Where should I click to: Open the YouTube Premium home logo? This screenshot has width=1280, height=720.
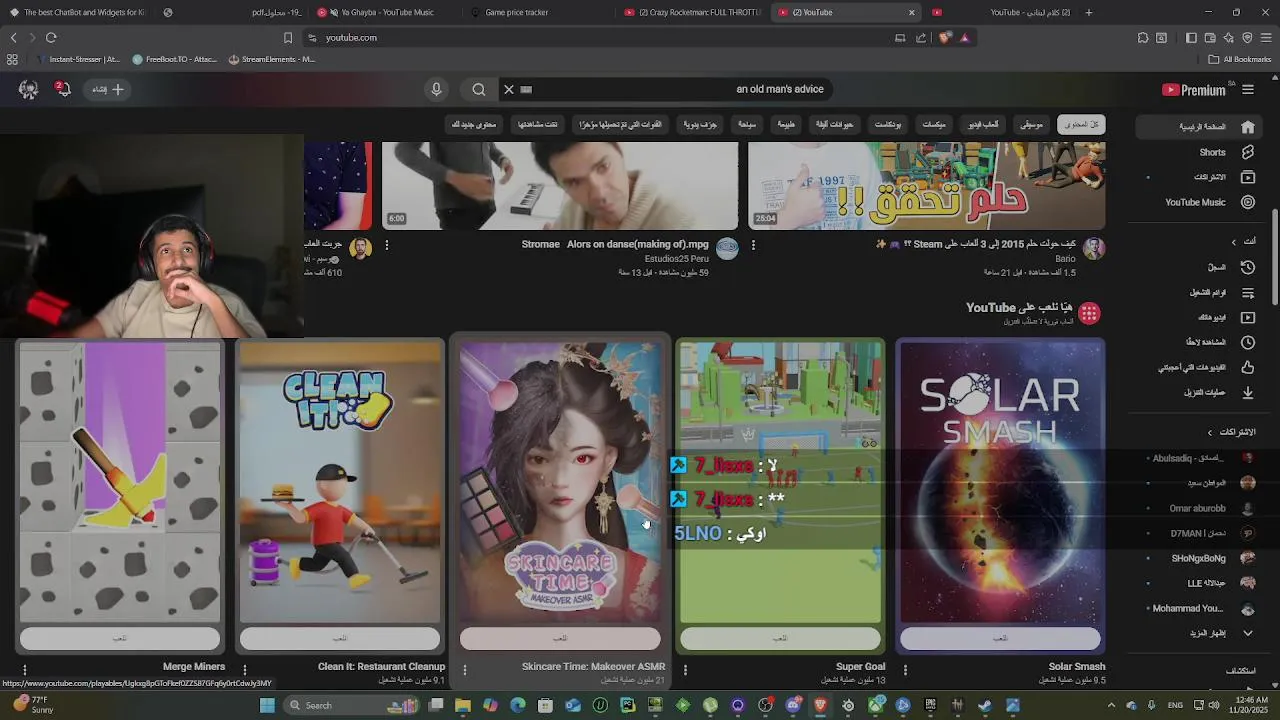click(x=1193, y=89)
